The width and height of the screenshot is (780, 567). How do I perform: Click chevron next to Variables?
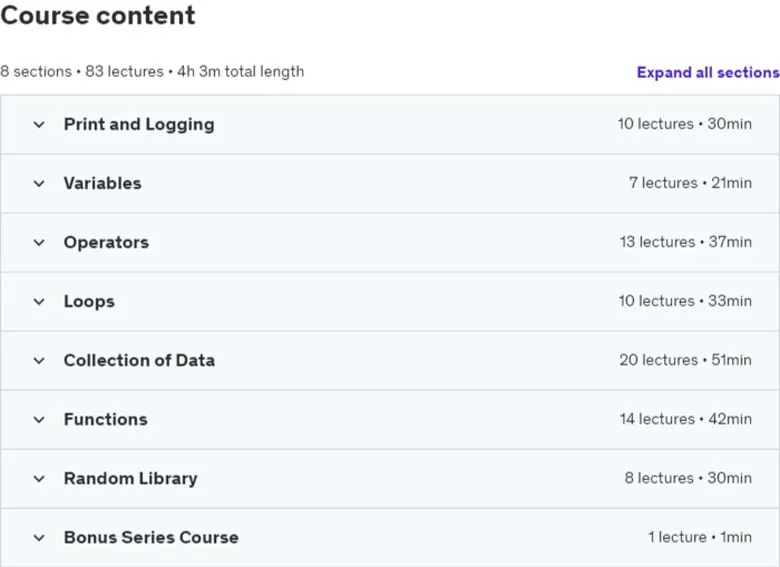pos(39,184)
